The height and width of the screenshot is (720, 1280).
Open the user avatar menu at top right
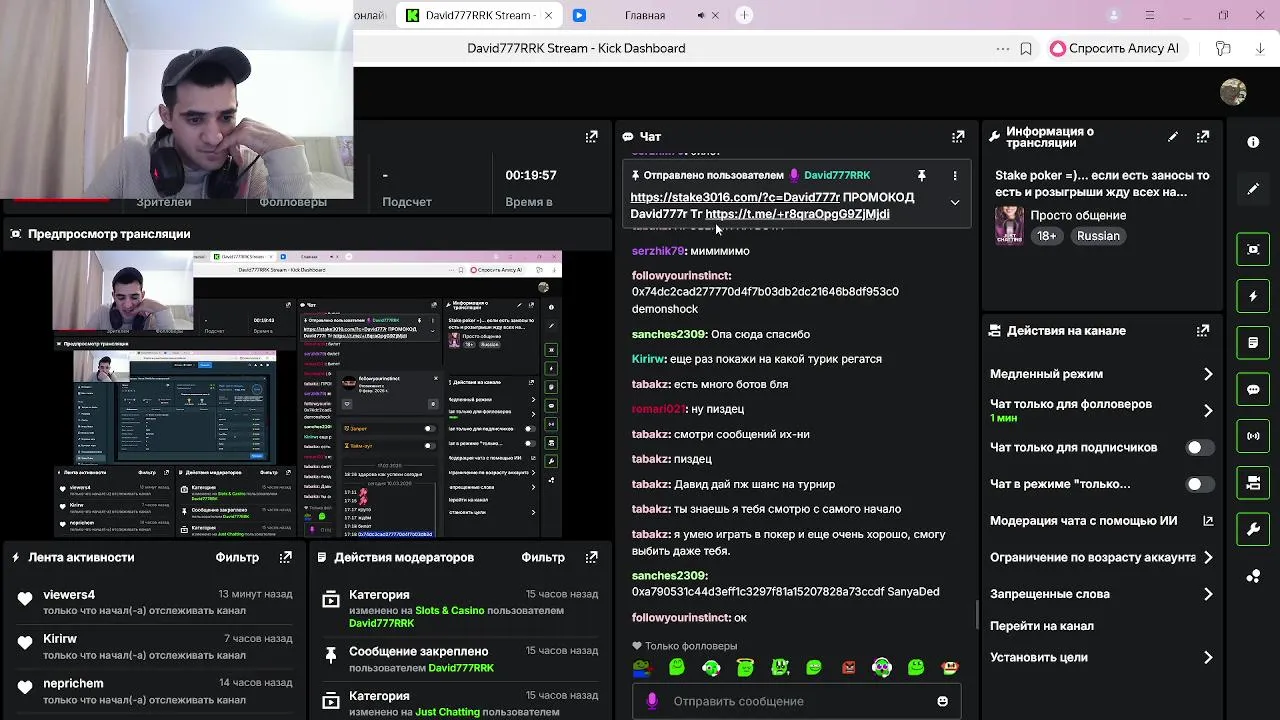point(1233,92)
